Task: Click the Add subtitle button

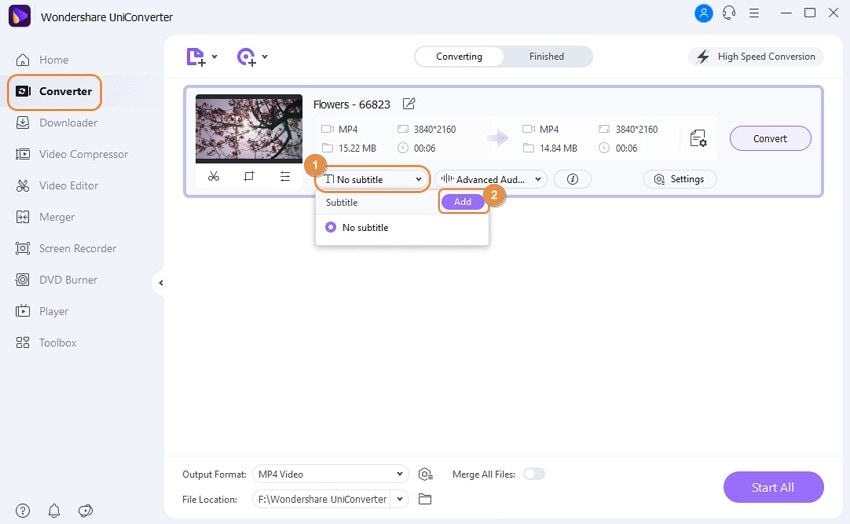Action: pos(462,202)
